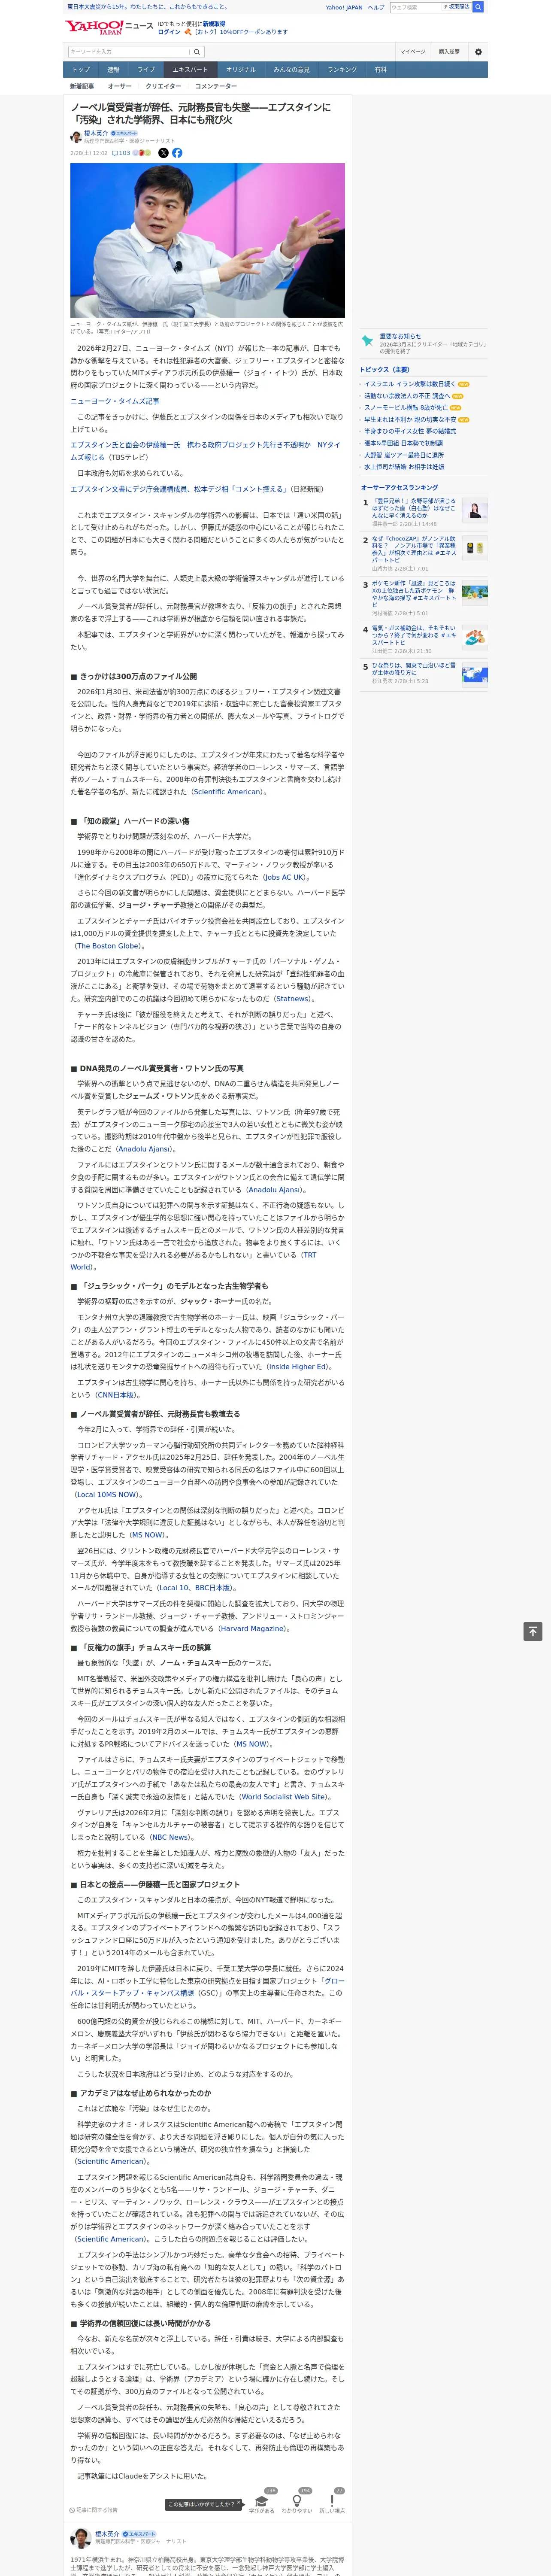Open the 速報 navigation tab
The width and height of the screenshot is (551, 2576).
coord(113,70)
